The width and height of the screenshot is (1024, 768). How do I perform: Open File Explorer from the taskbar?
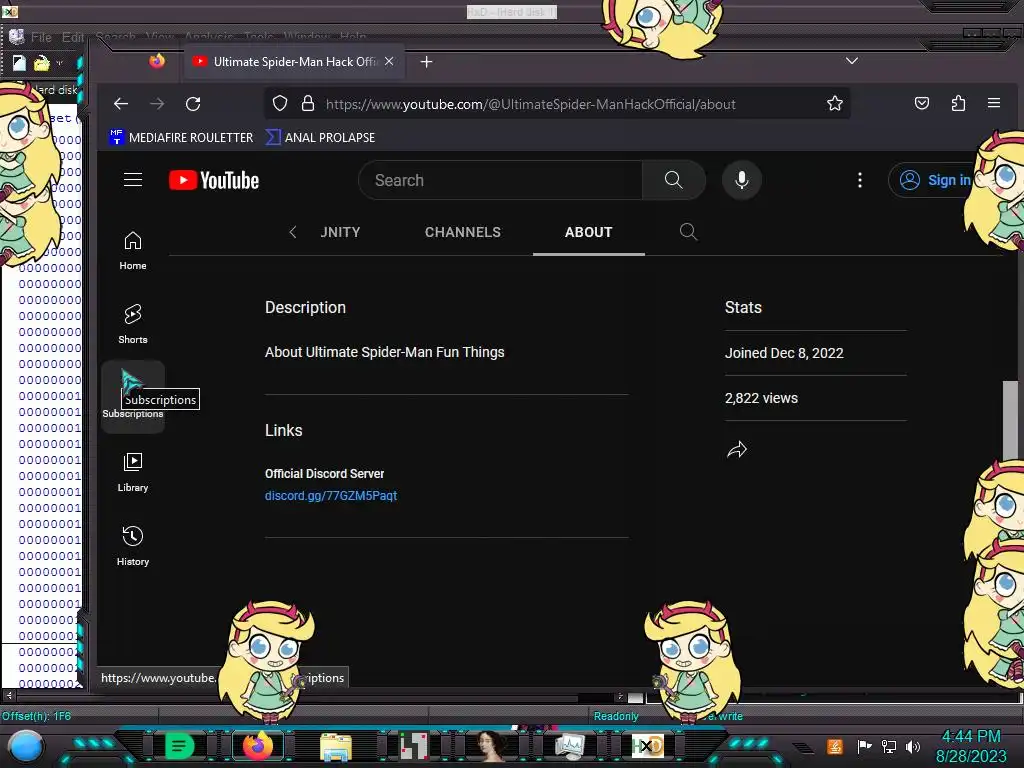[x=336, y=747]
